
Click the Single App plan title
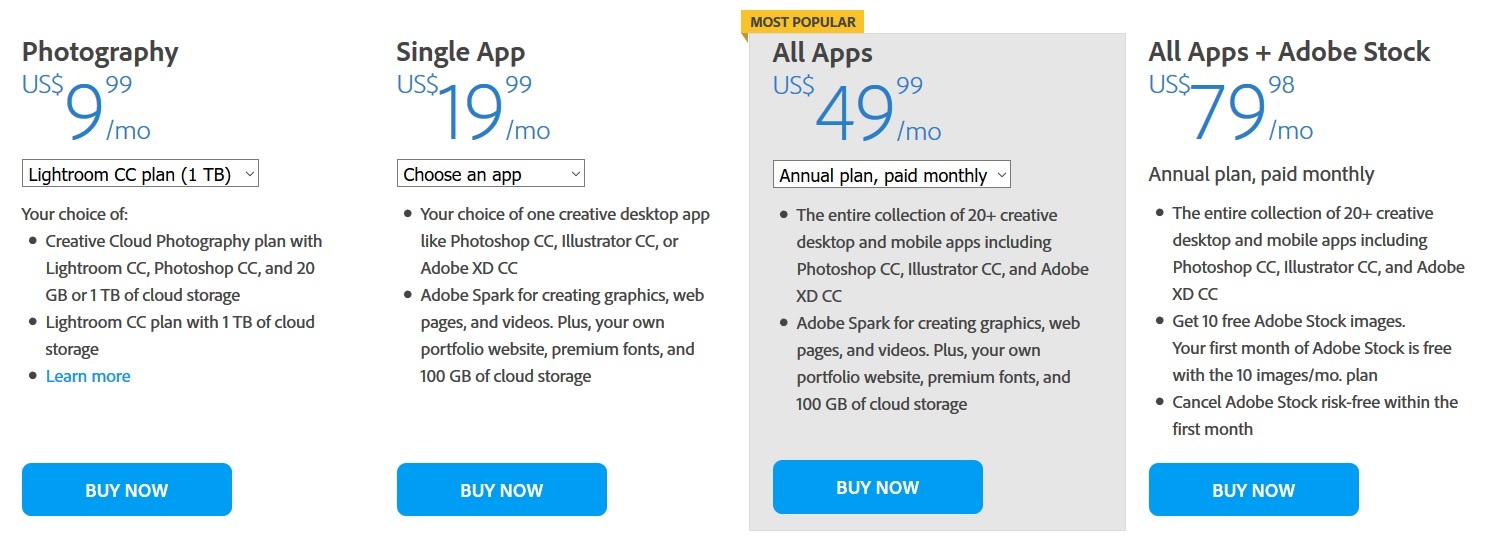pos(460,52)
